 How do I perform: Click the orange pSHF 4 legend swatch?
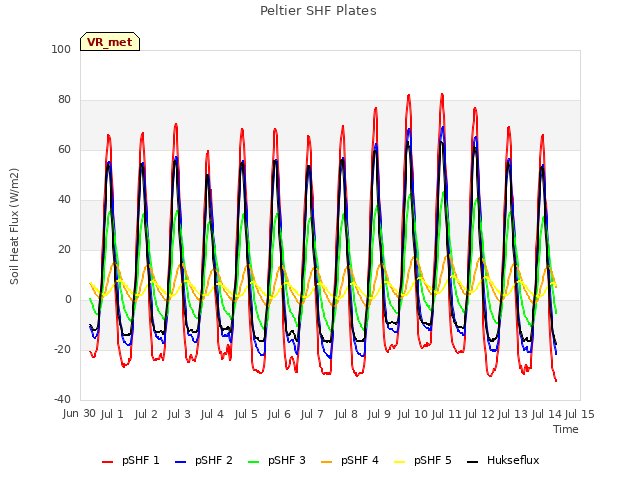(x=327, y=462)
